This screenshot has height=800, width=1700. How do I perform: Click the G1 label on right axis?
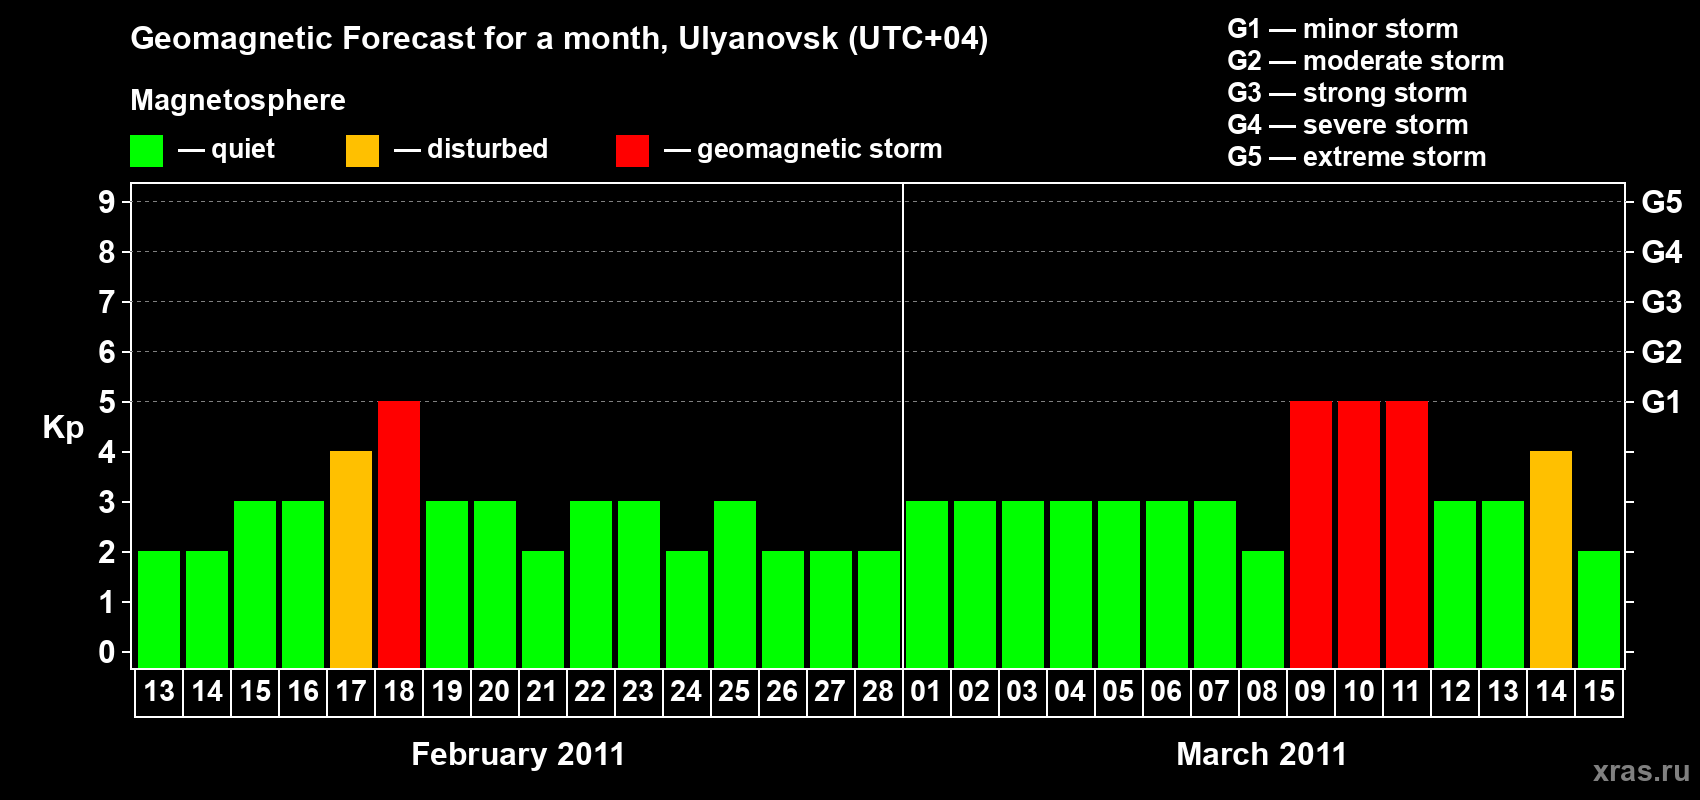point(1662,402)
